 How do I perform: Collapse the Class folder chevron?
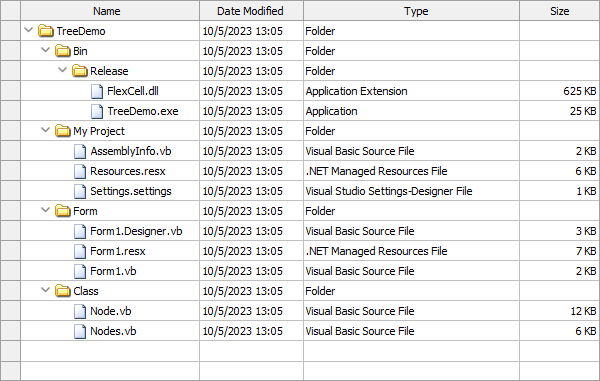click(x=46, y=290)
